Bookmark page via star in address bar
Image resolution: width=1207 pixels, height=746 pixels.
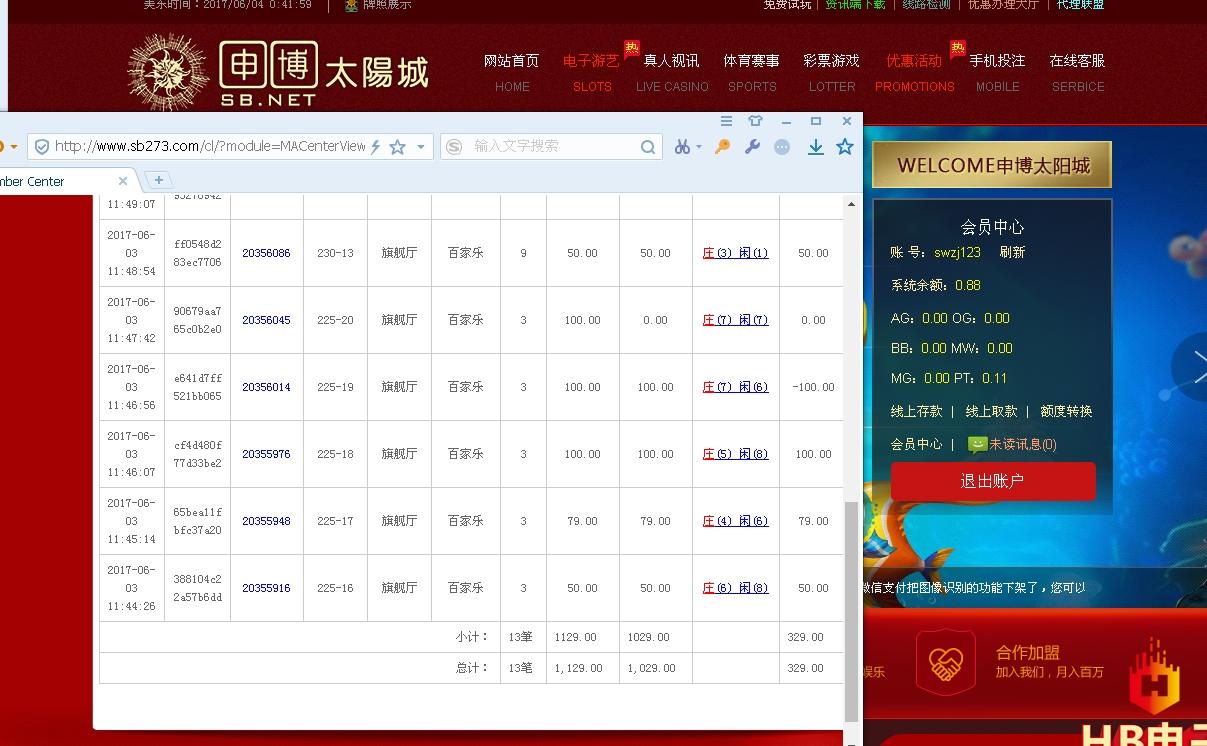(397, 146)
